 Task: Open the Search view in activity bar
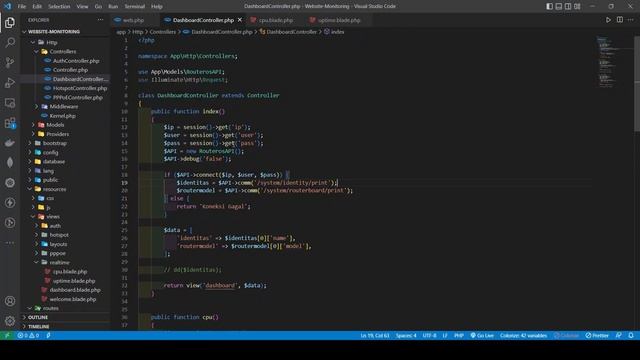(10, 42)
